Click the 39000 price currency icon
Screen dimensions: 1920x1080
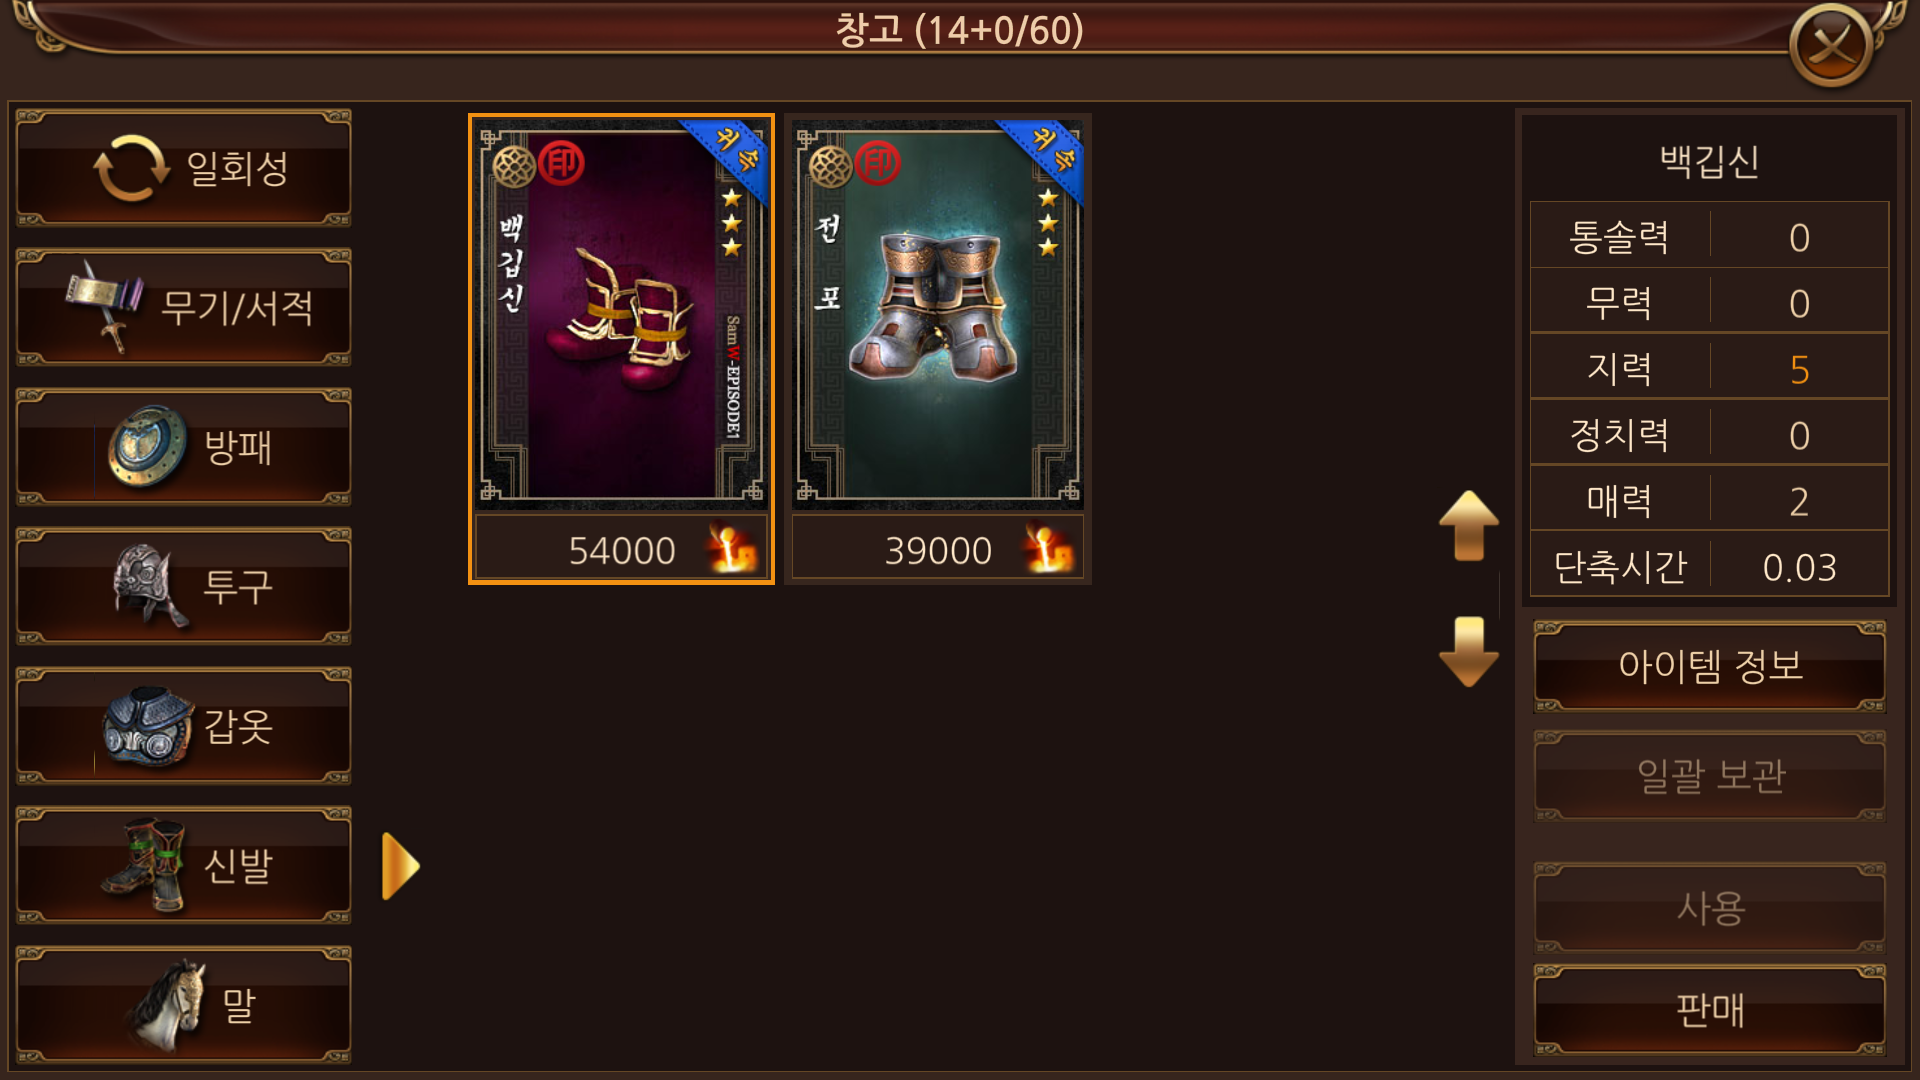(1048, 549)
